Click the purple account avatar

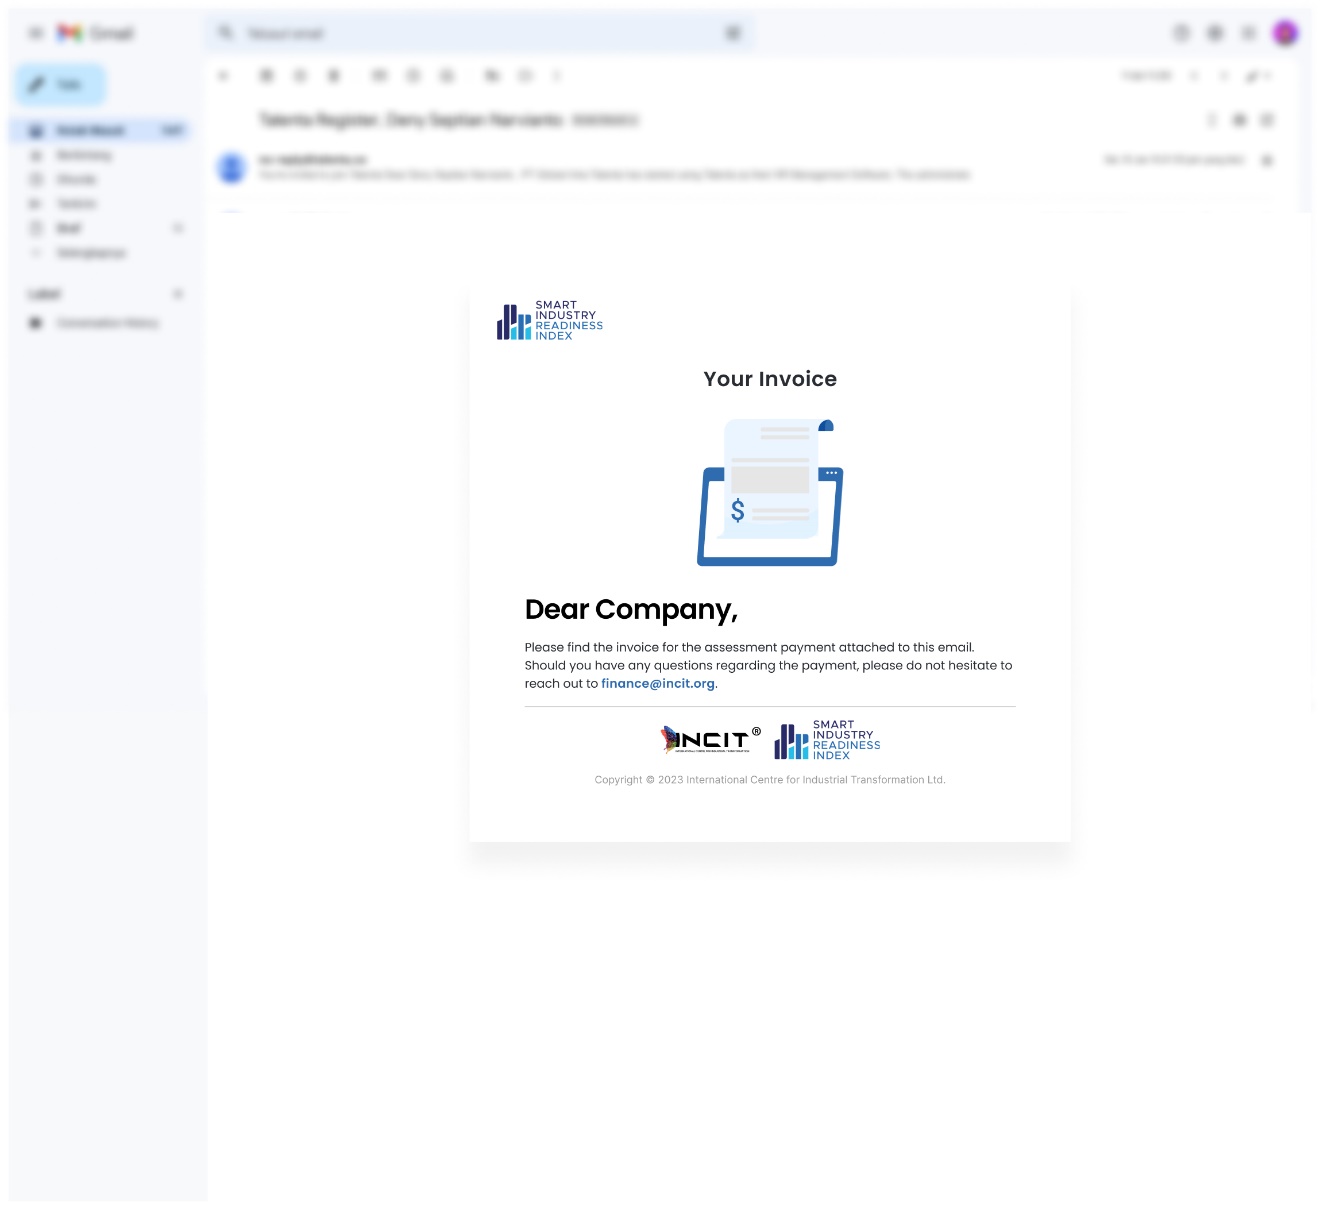tap(1285, 34)
